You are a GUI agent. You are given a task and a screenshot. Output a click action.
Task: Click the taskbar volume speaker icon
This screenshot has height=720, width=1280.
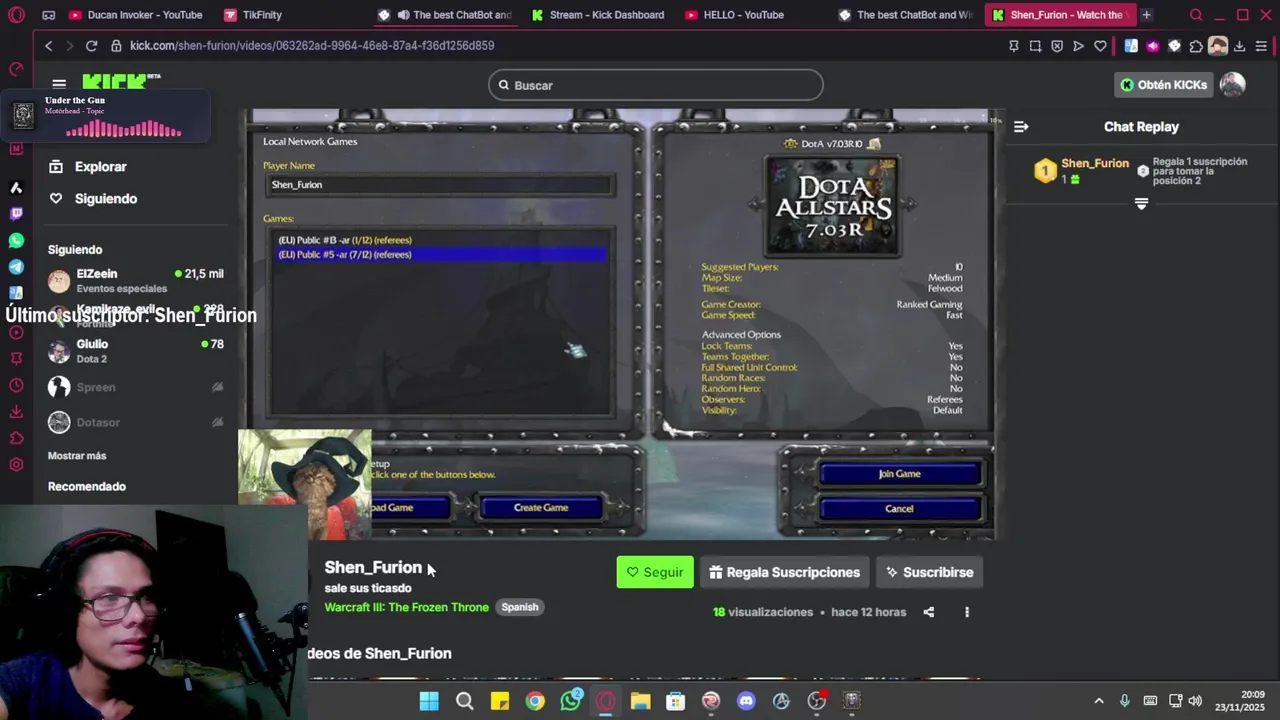click(x=1195, y=701)
